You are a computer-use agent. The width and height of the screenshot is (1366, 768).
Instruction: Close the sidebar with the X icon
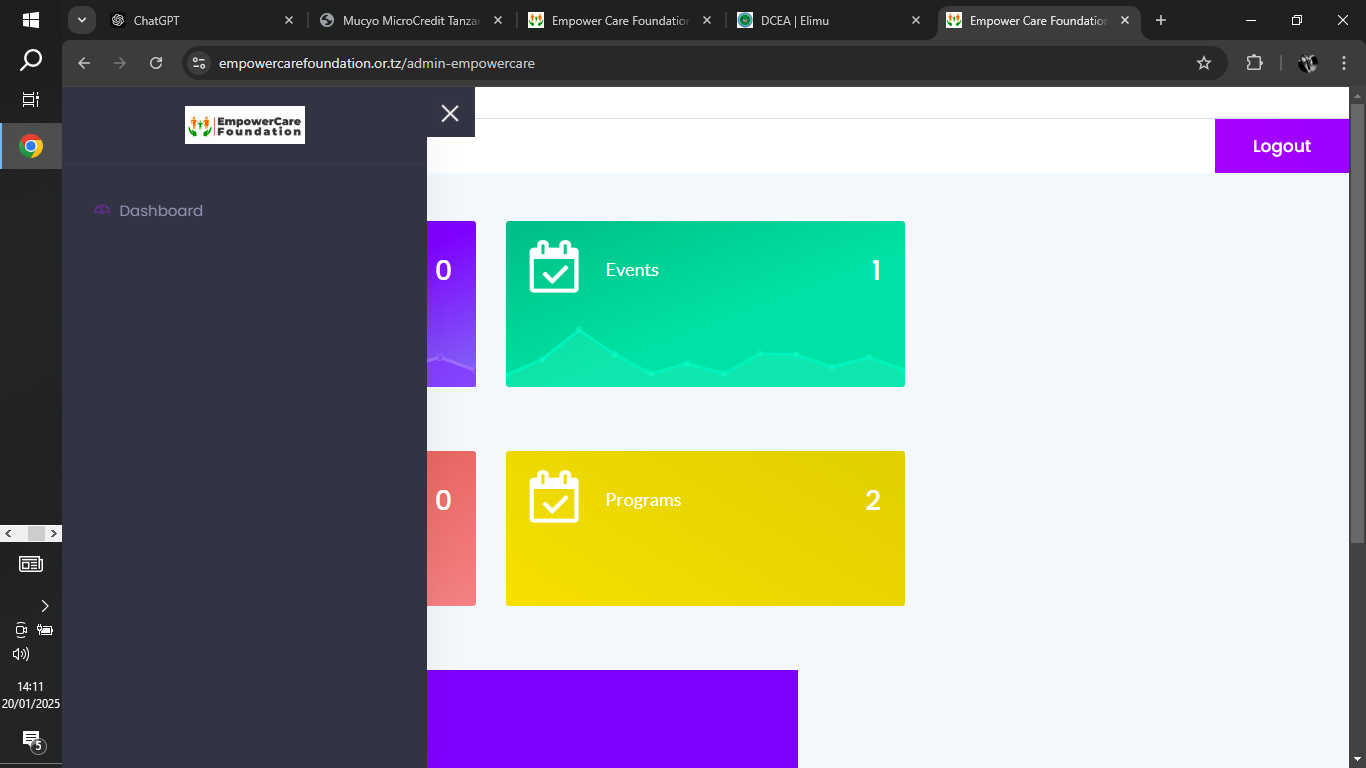450,113
